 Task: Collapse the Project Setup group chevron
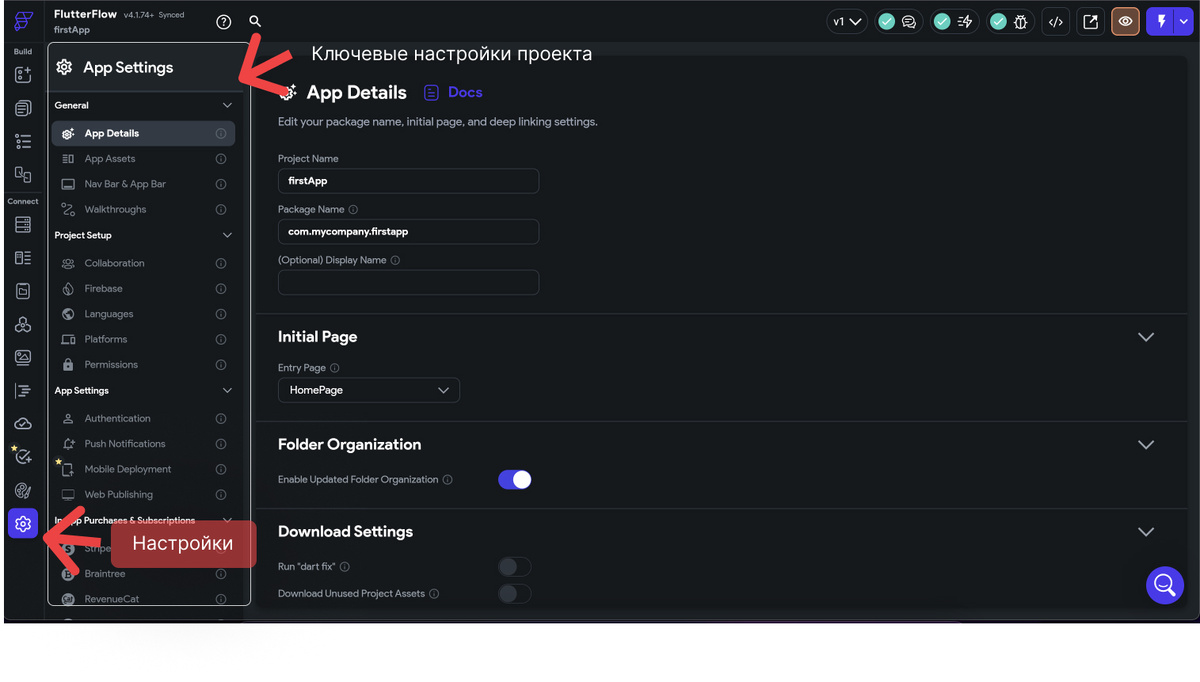227,236
